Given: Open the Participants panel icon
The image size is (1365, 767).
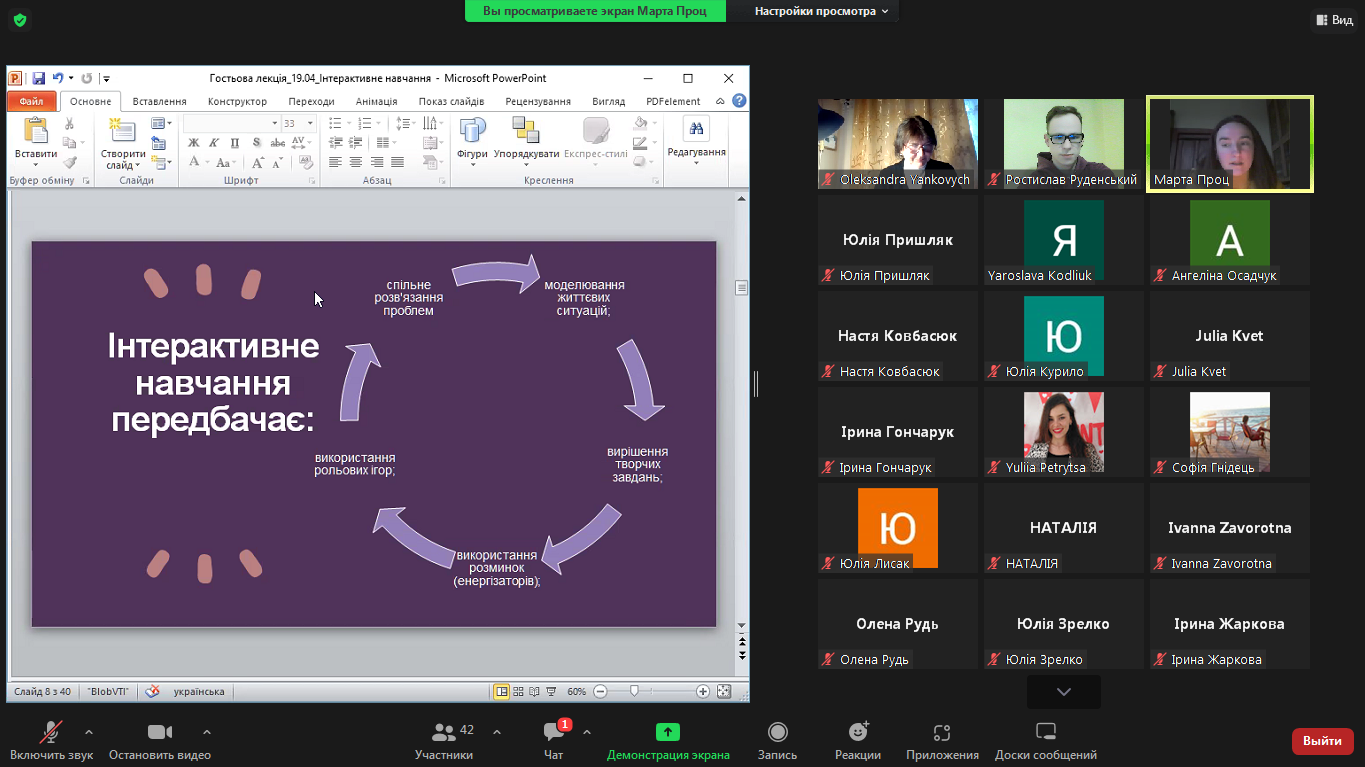Looking at the screenshot, I should [x=444, y=733].
